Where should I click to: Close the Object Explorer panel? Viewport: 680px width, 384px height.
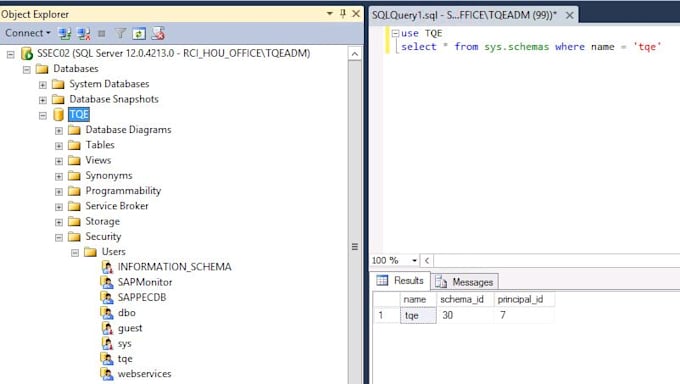click(356, 14)
